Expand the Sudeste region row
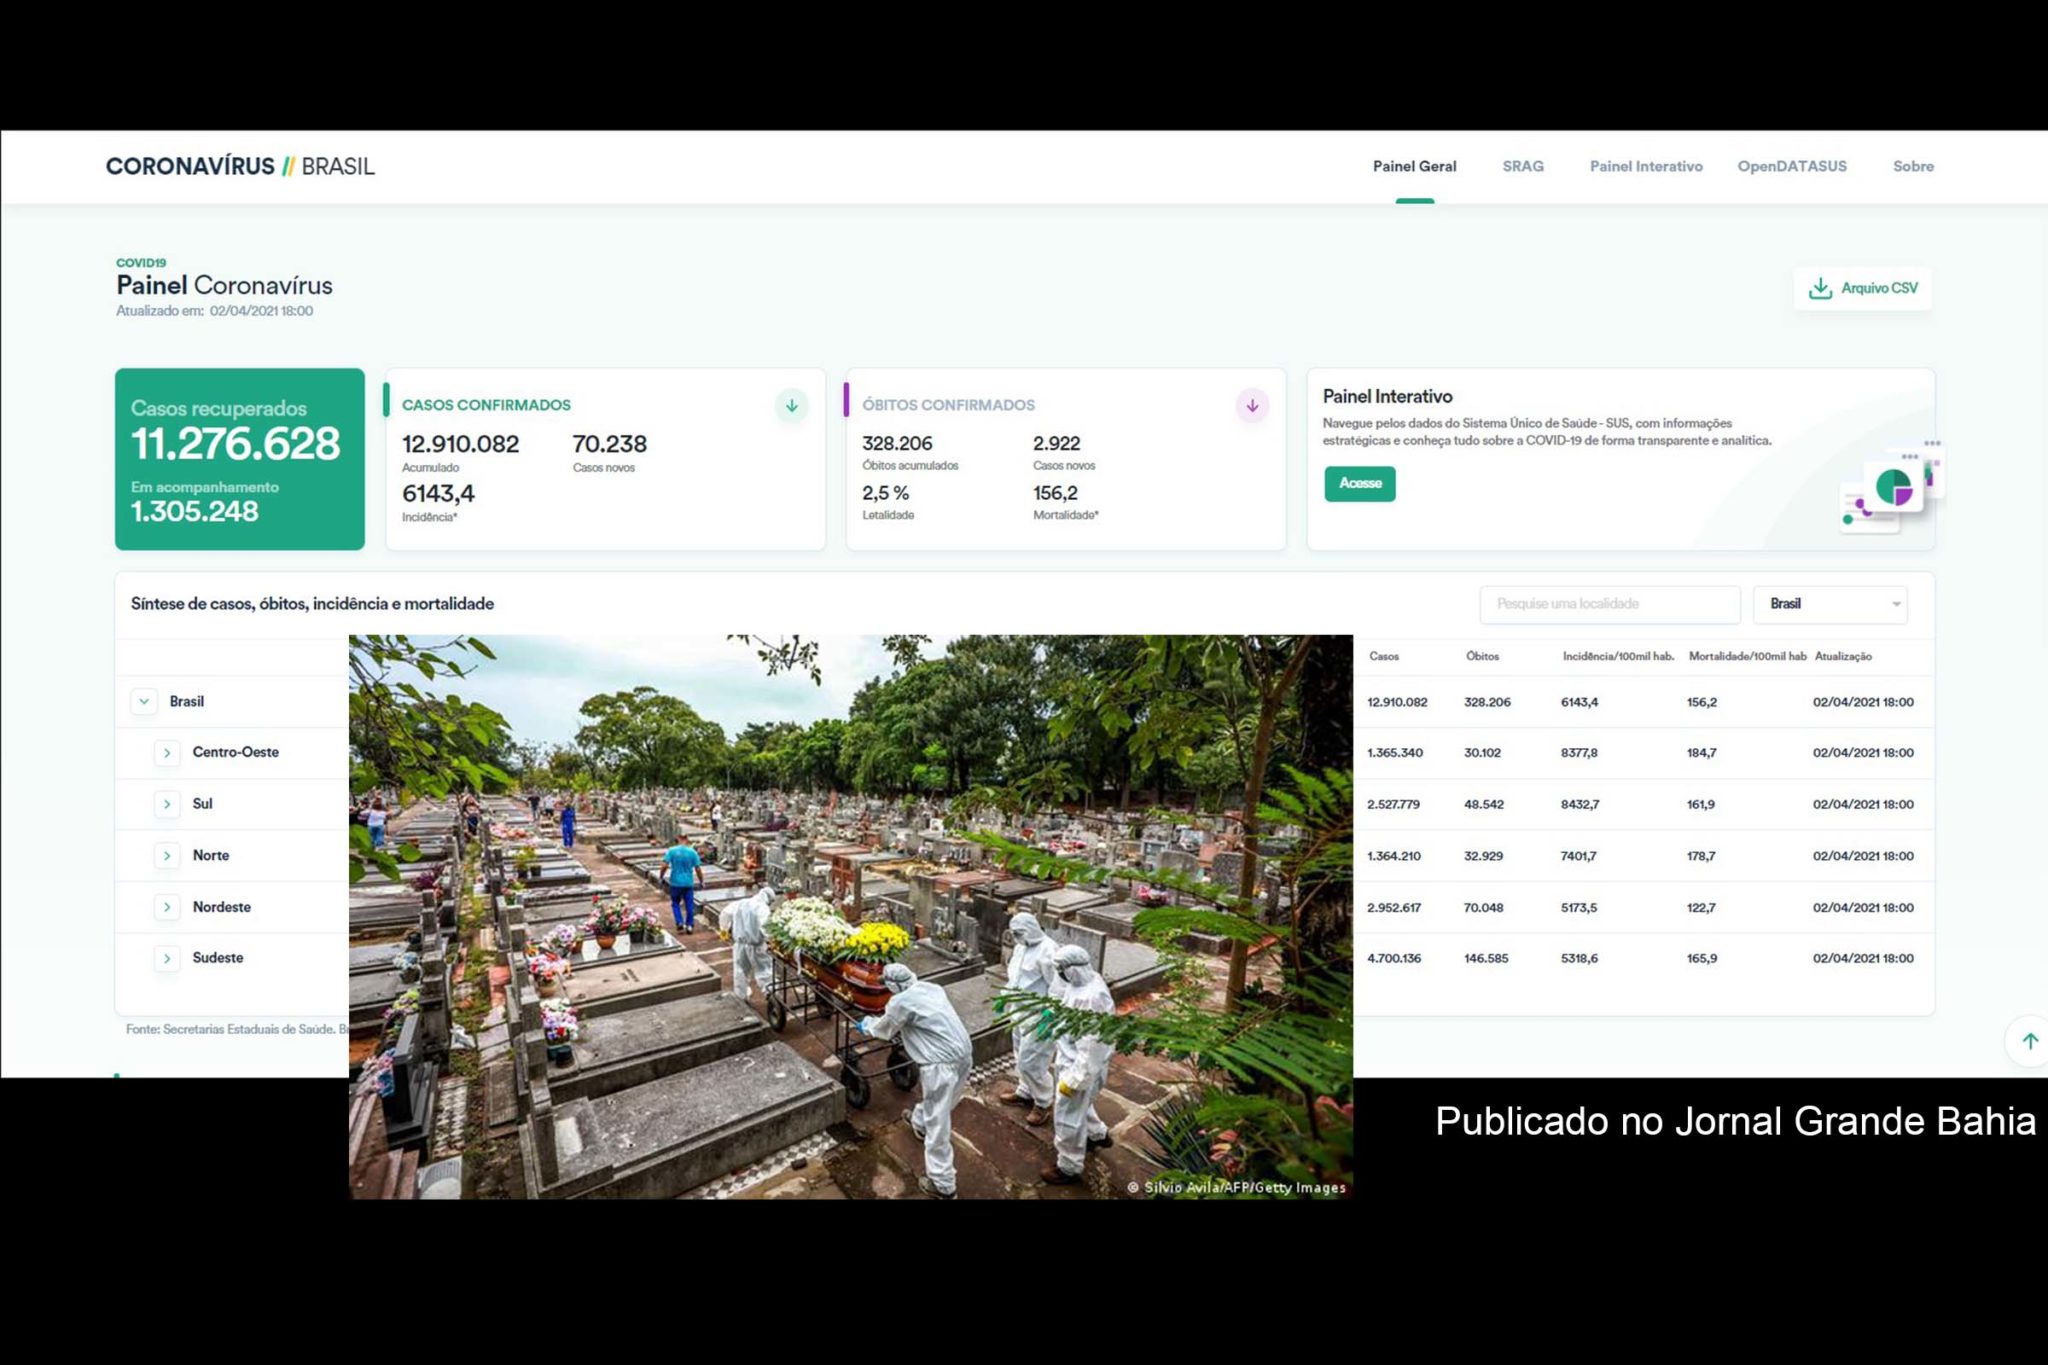Screen dimensions: 2048x1365 click(167, 957)
